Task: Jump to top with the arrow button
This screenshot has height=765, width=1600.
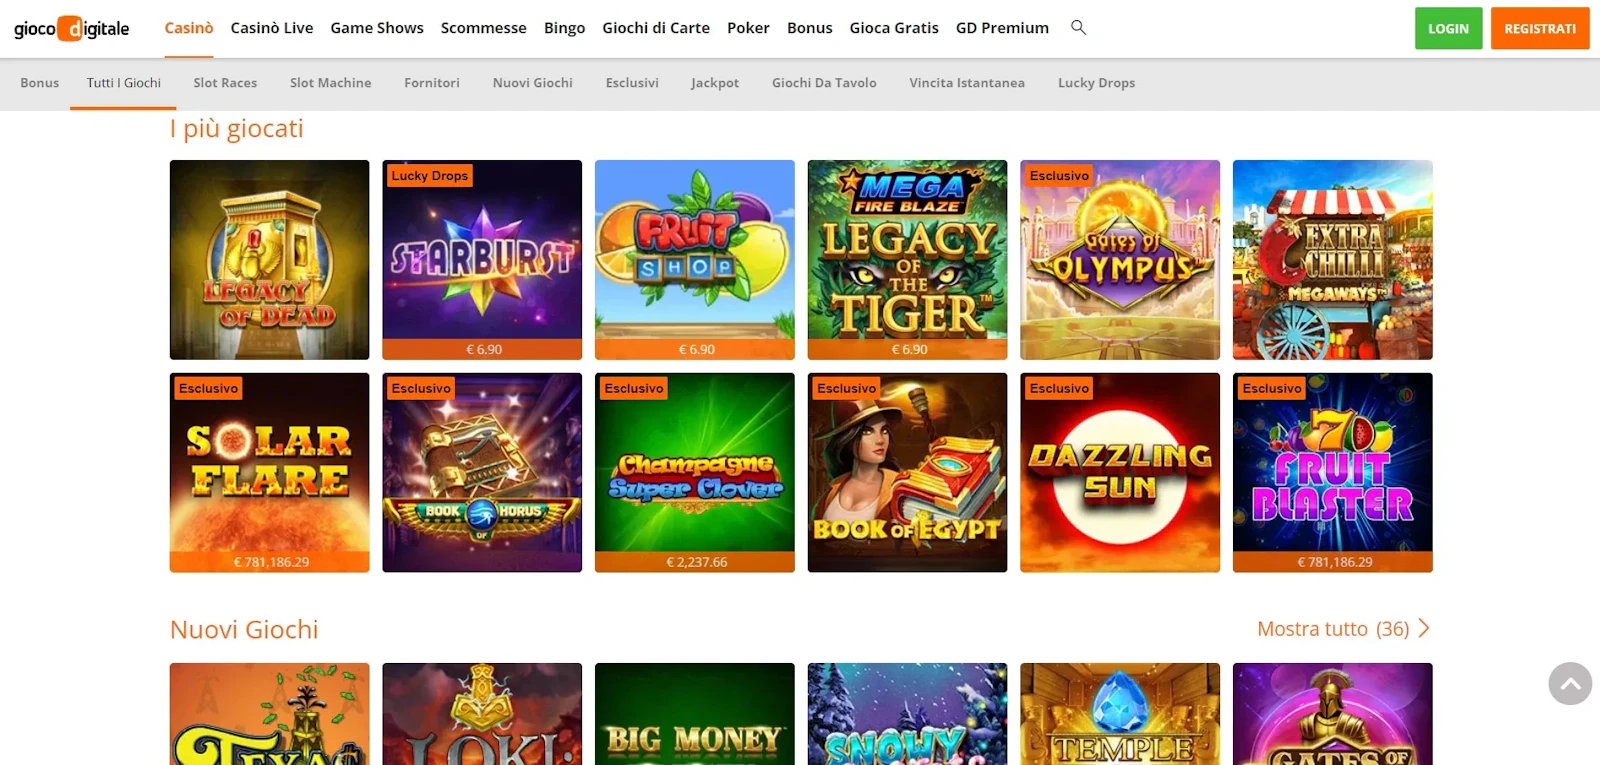Action: [1570, 684]
